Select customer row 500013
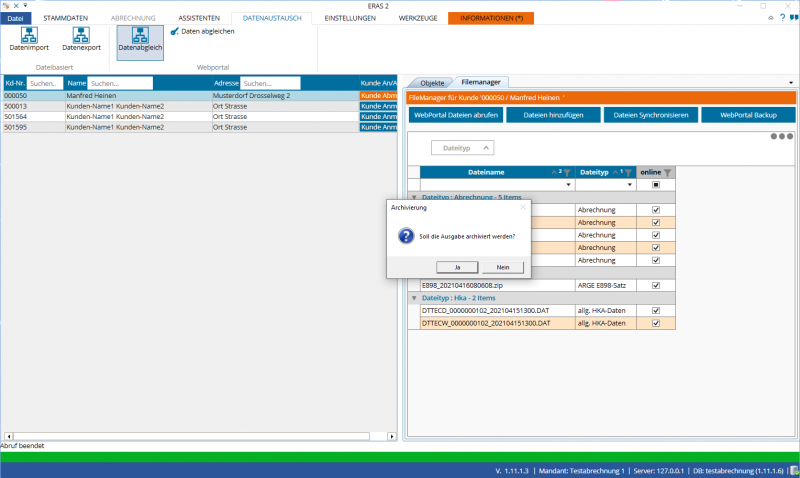800x478 pixels. [x=200, y=106]
